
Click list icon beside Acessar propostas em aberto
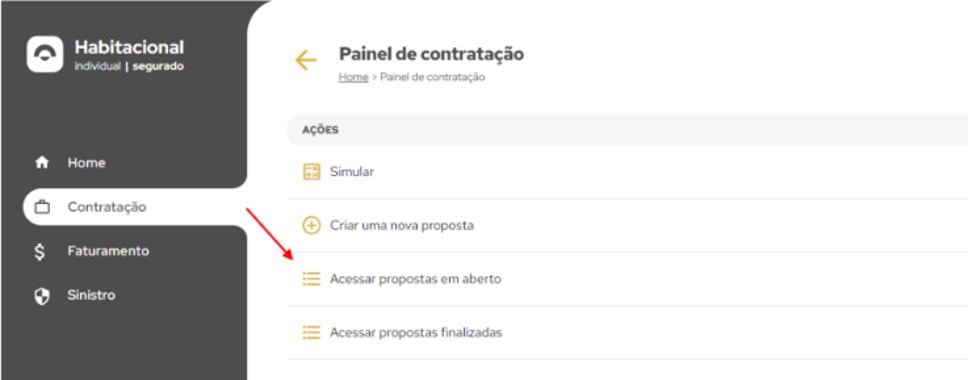point(311,279)
